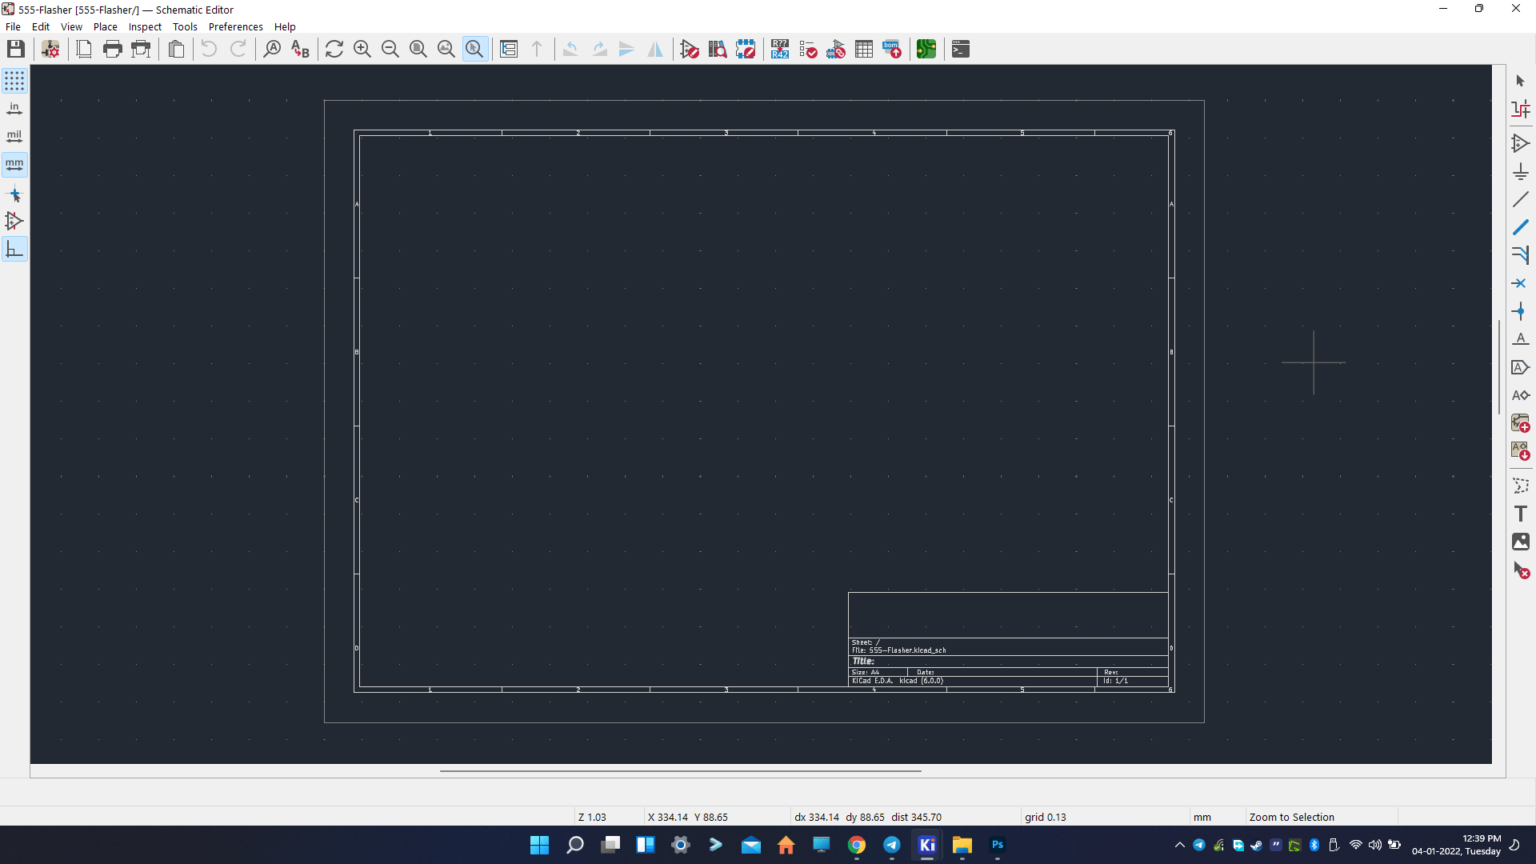
Task: Open the Schematic Setup dialog
Action: click(x=50, y=49)
